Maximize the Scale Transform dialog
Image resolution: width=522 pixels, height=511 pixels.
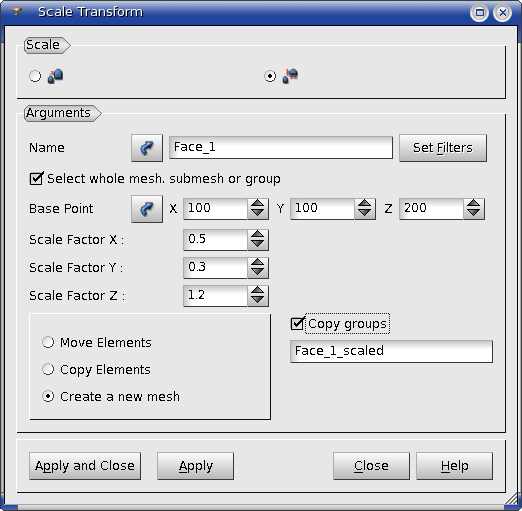[479, 13]
